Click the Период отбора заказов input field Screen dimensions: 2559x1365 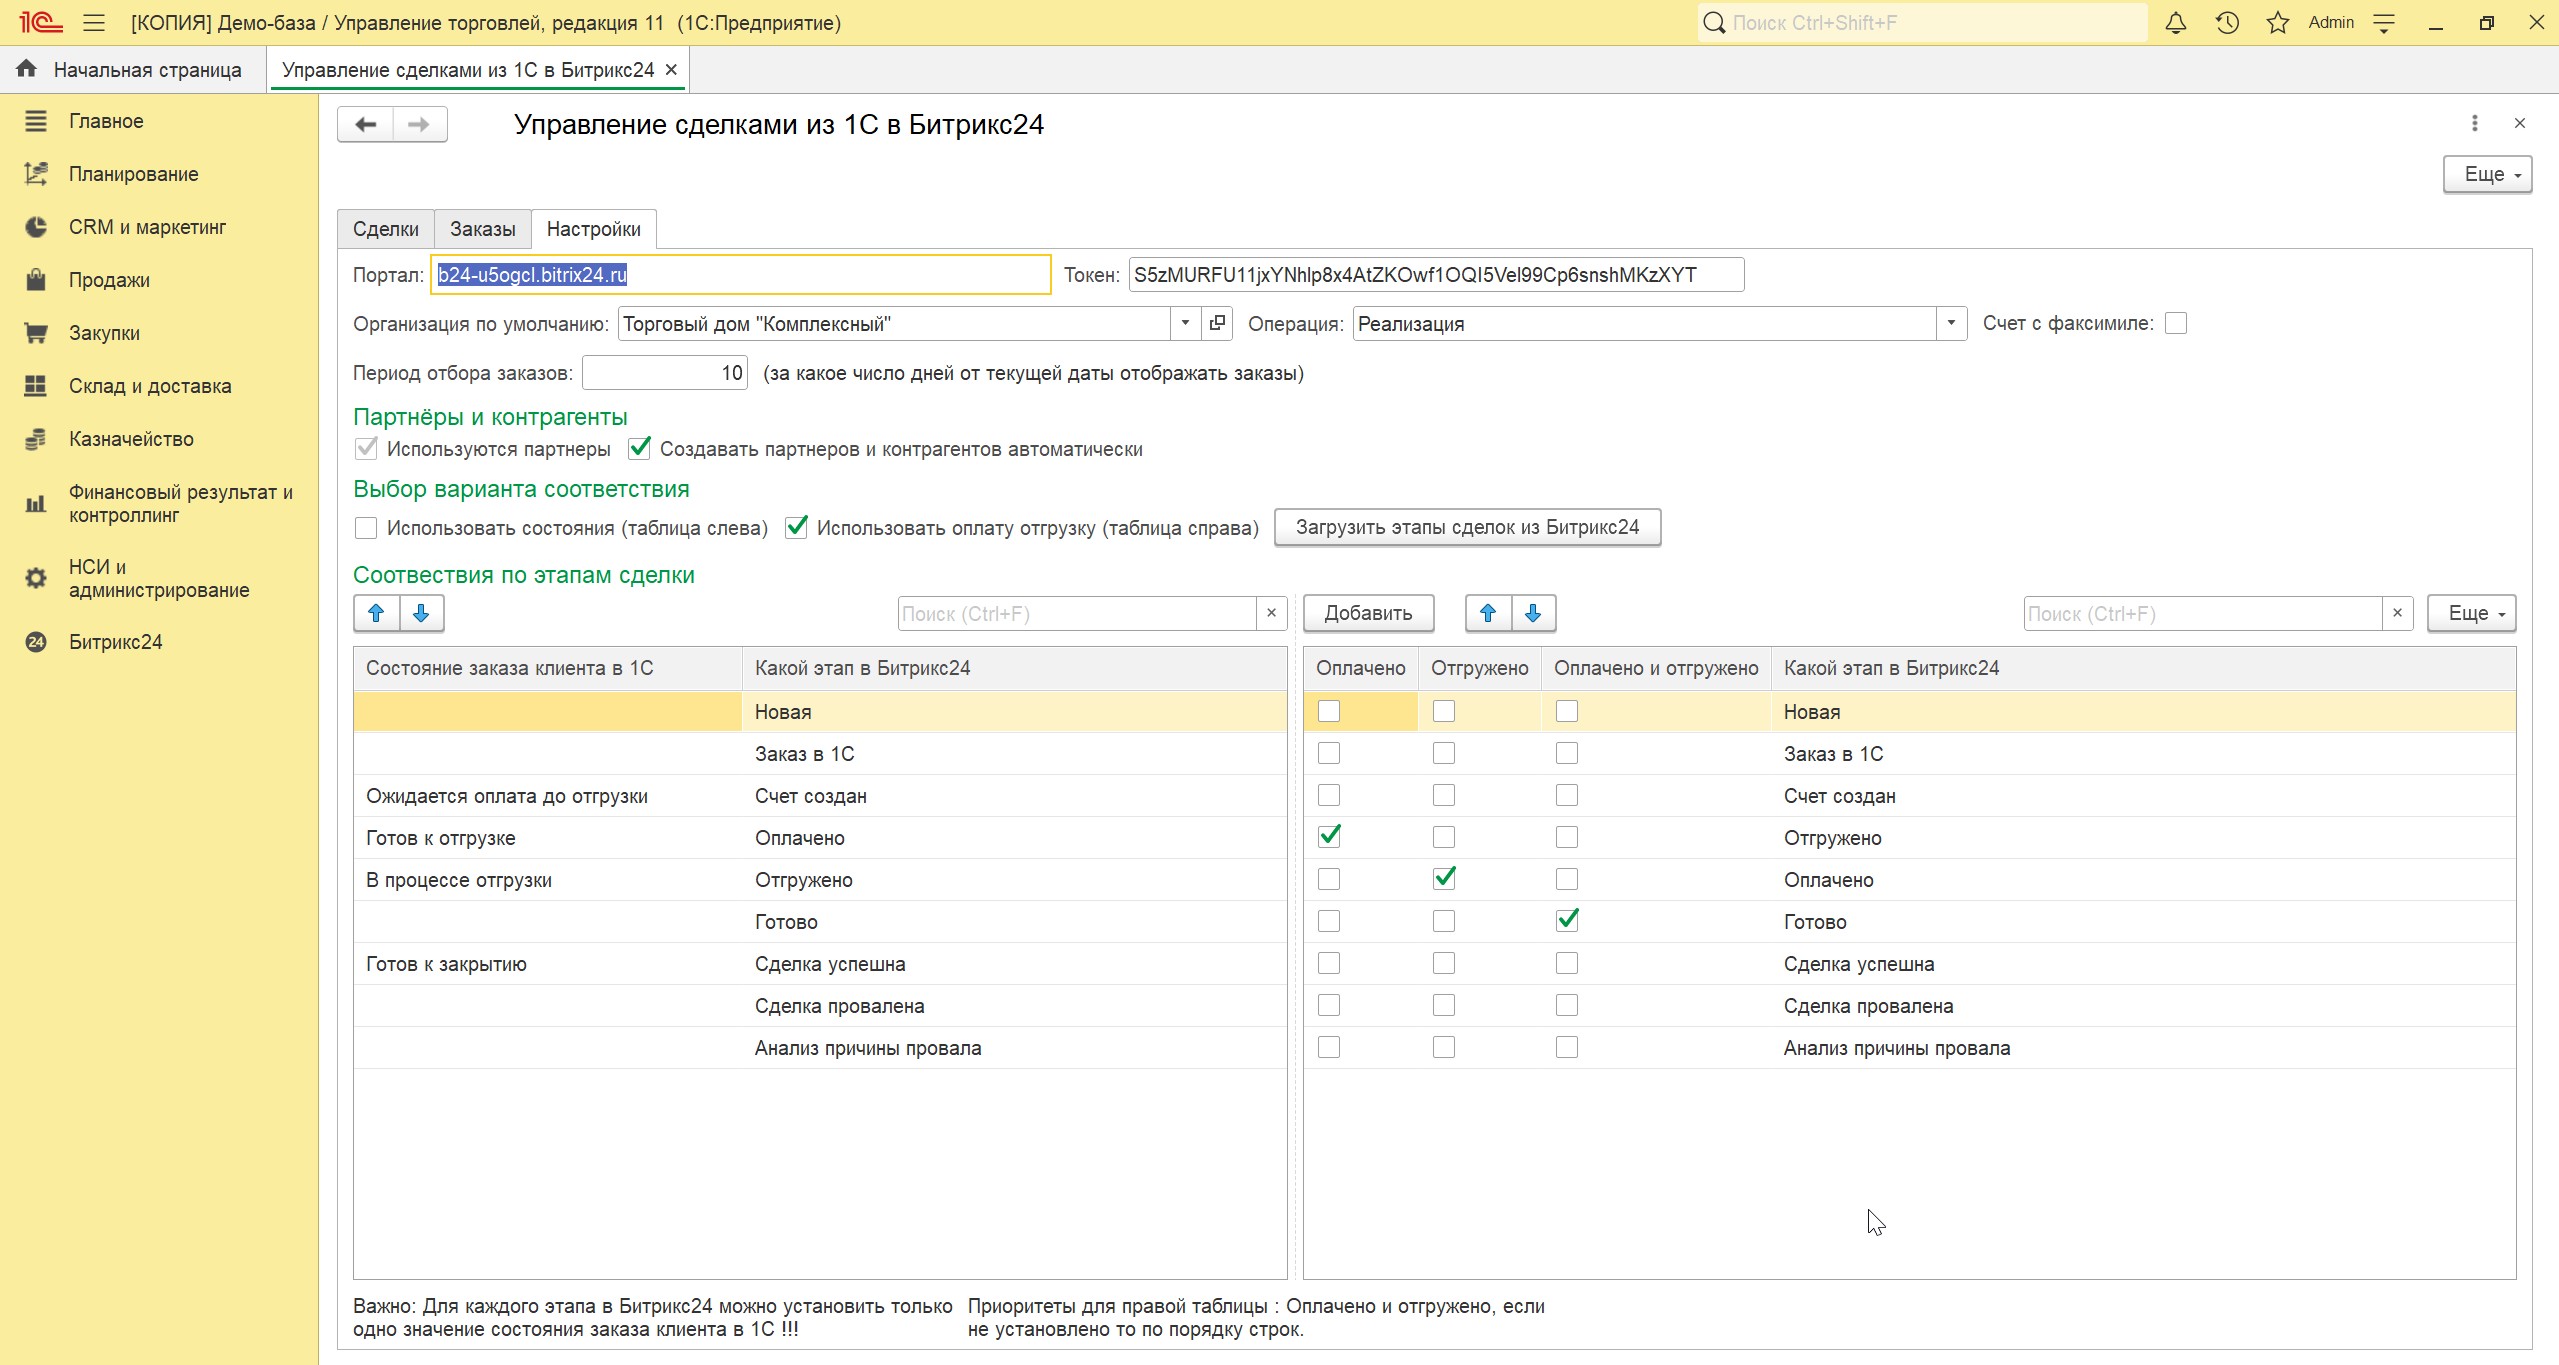point(665,373)
